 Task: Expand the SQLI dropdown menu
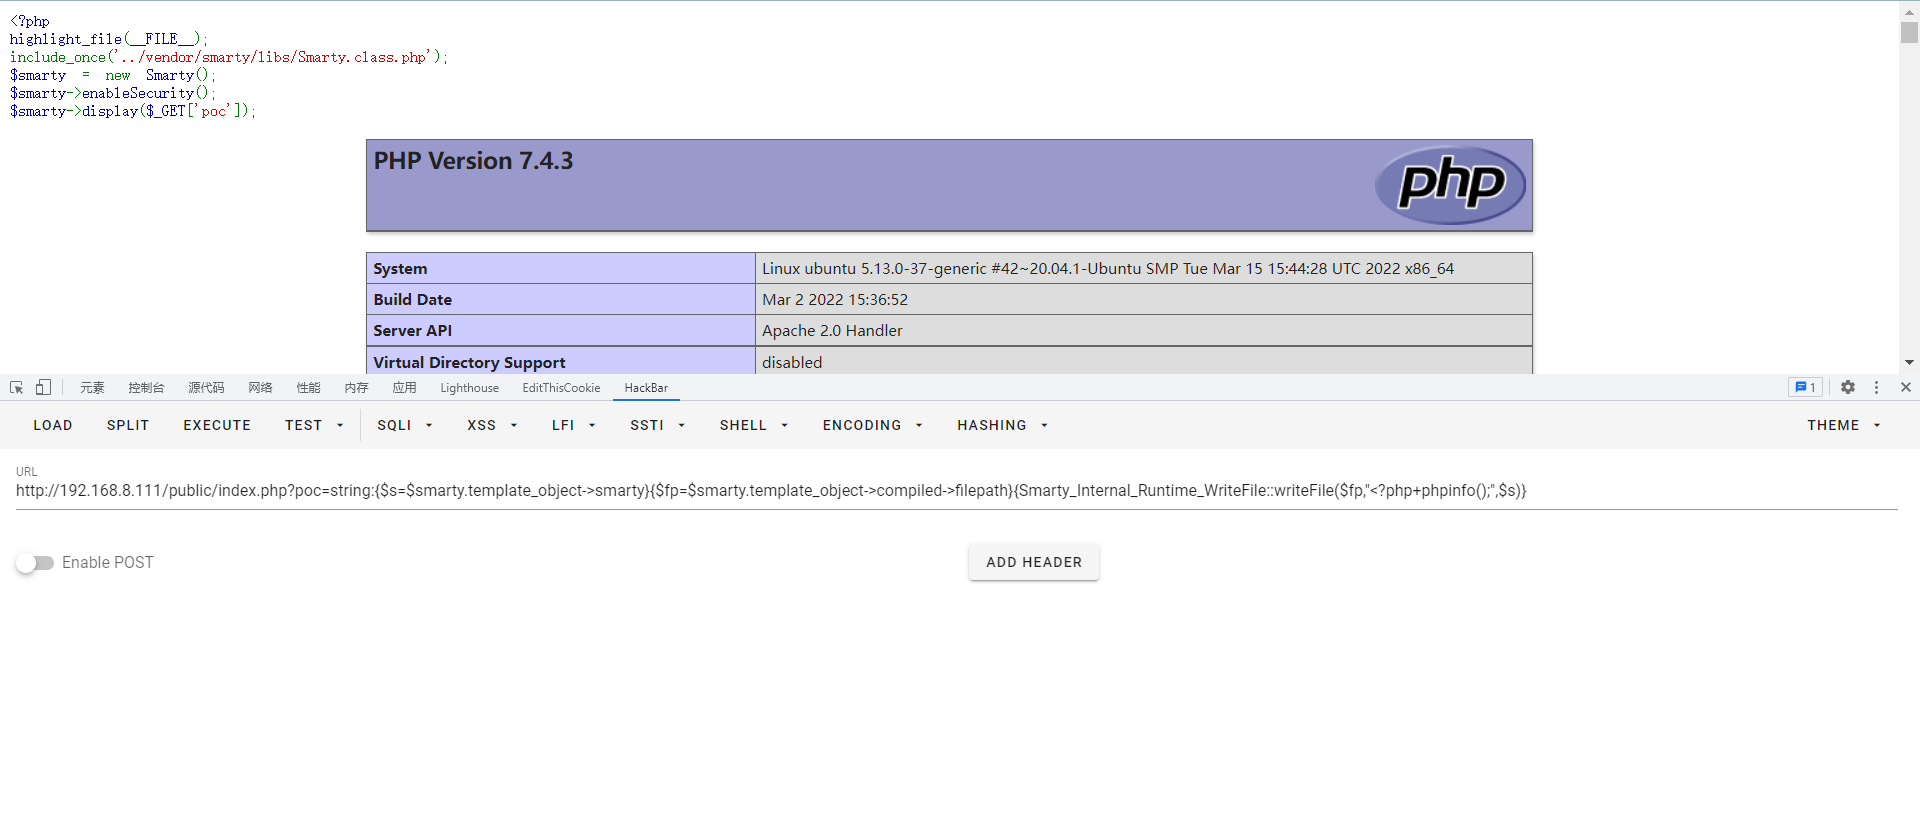[404, 426]
